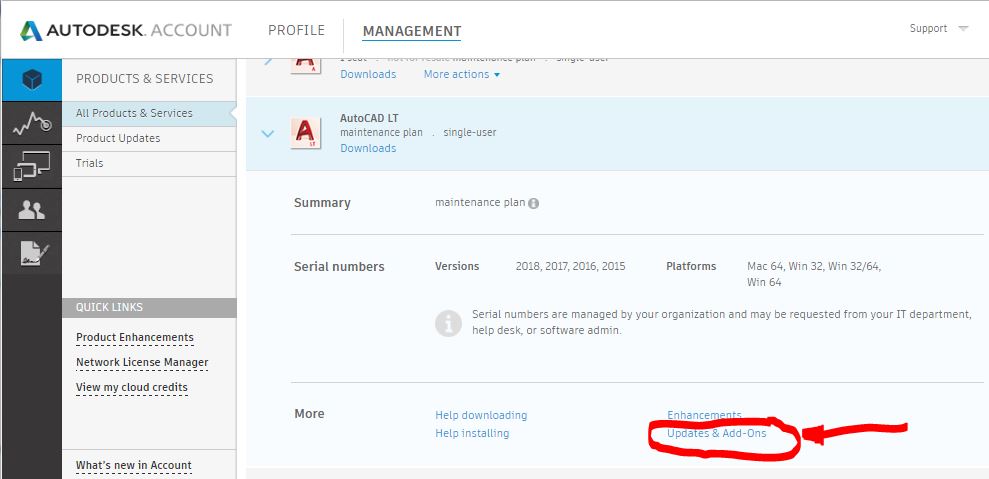The image size is (989, 479).
Task: Click the Autodesk Account logo
Action: pos(126,30)
